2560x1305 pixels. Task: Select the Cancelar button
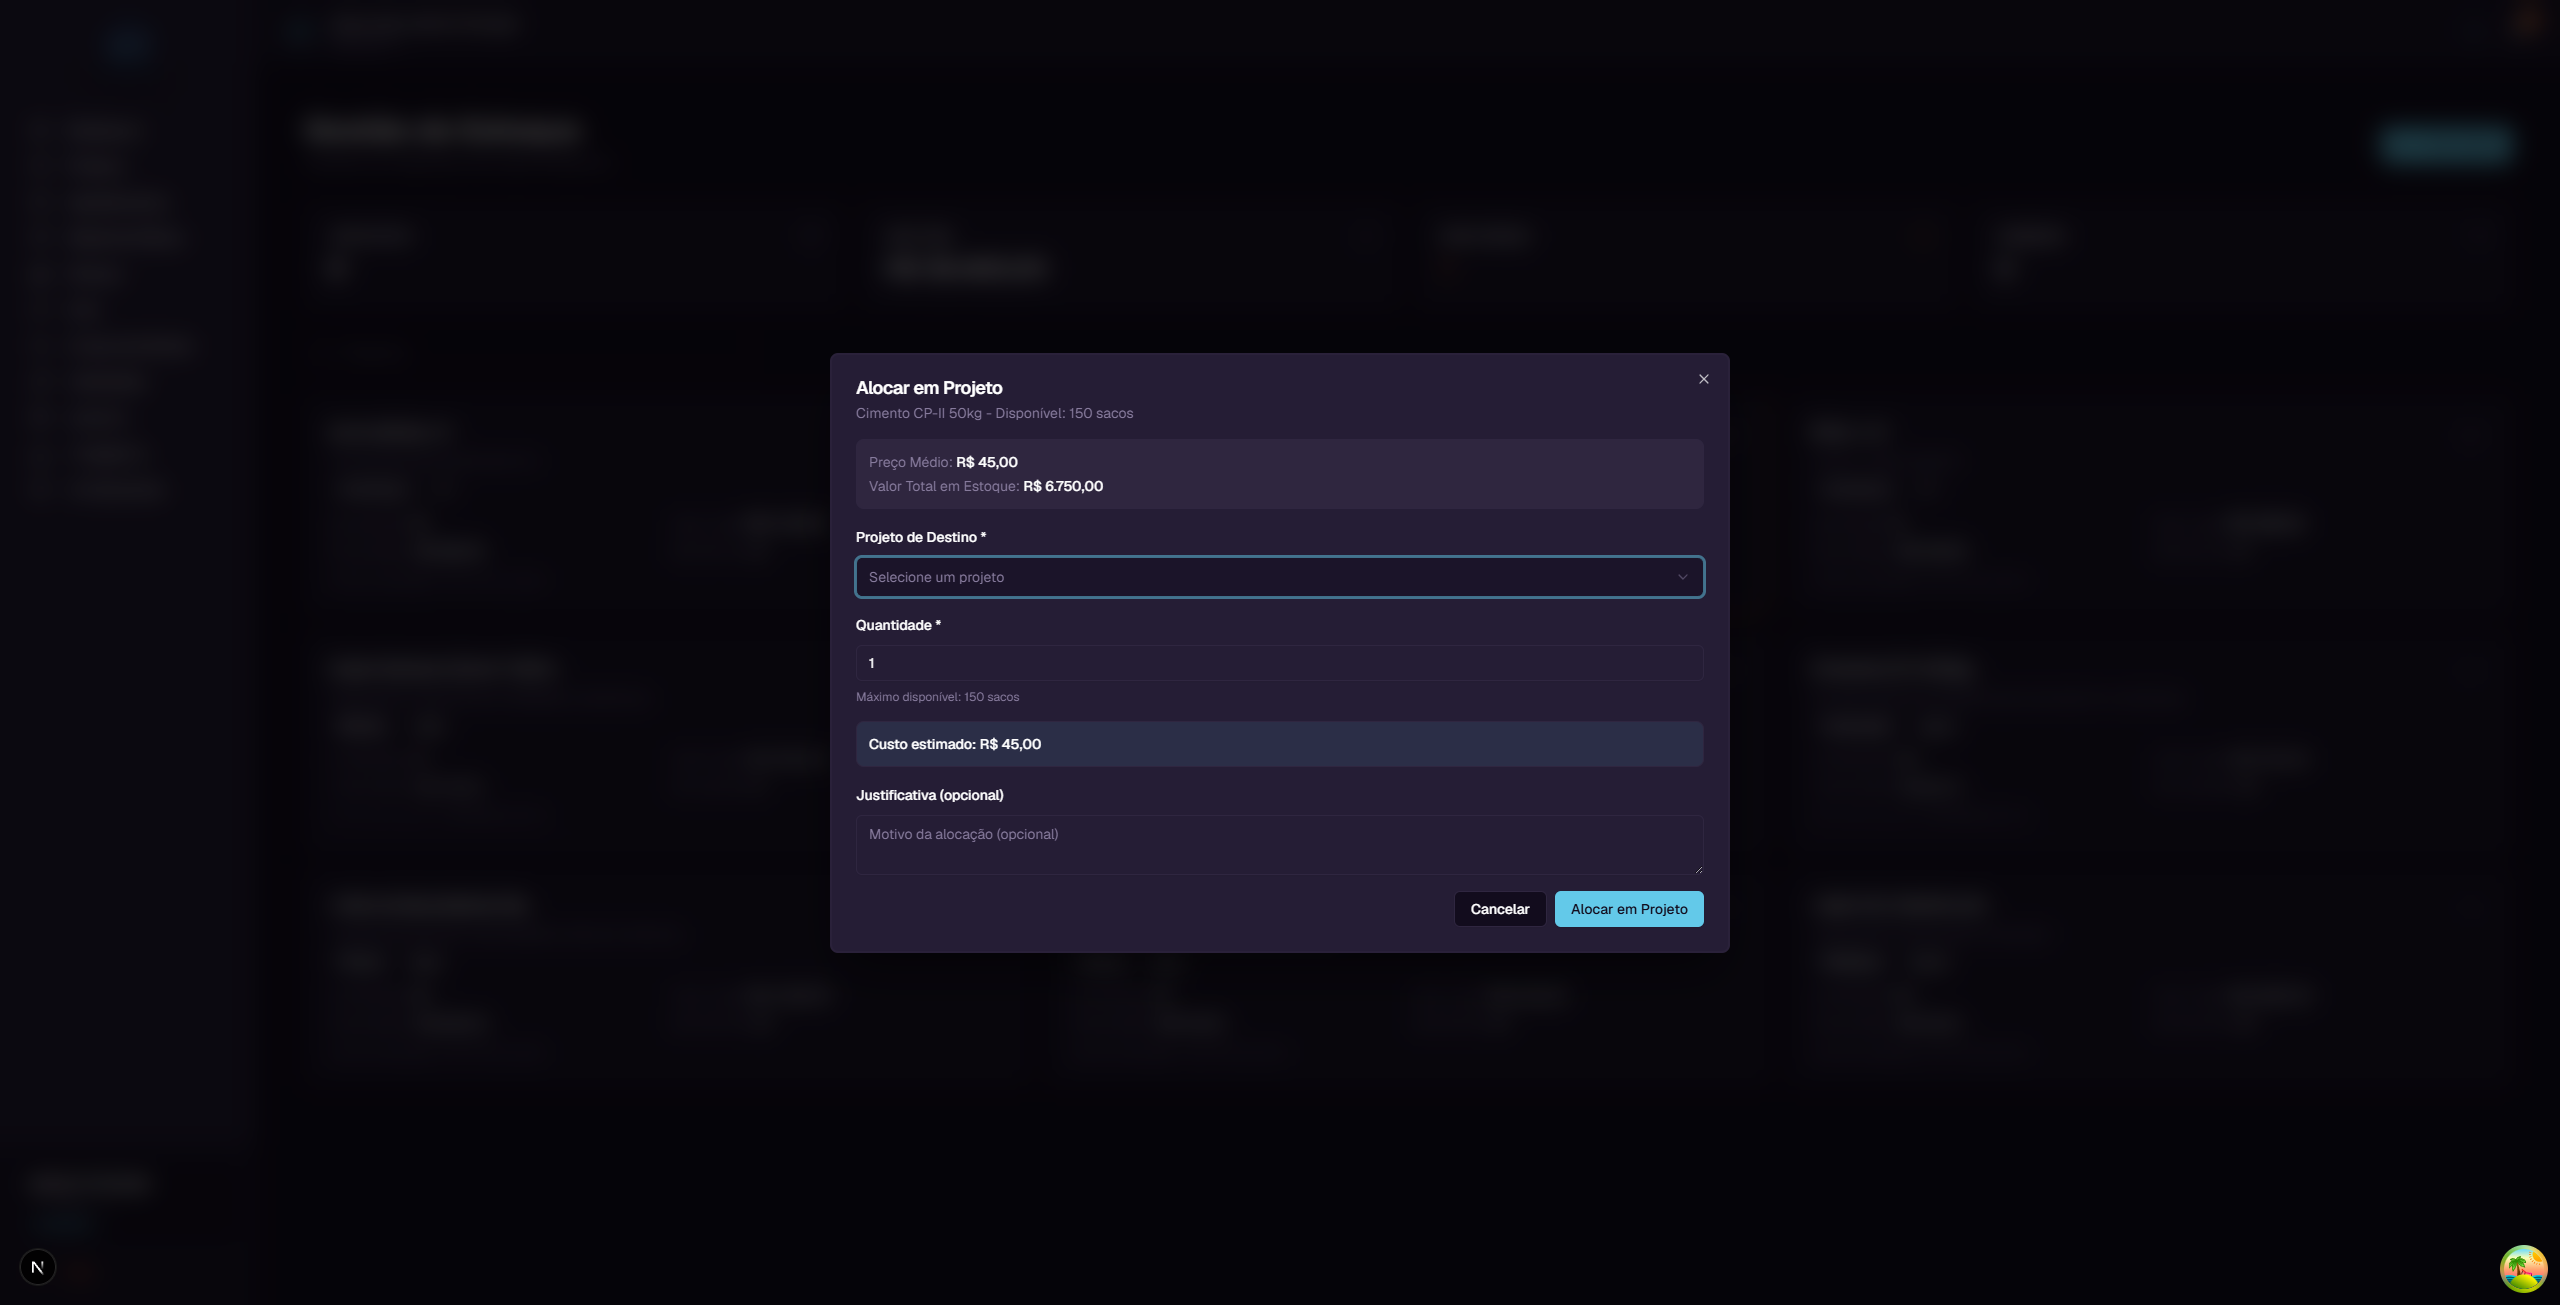click(1499, 909)
